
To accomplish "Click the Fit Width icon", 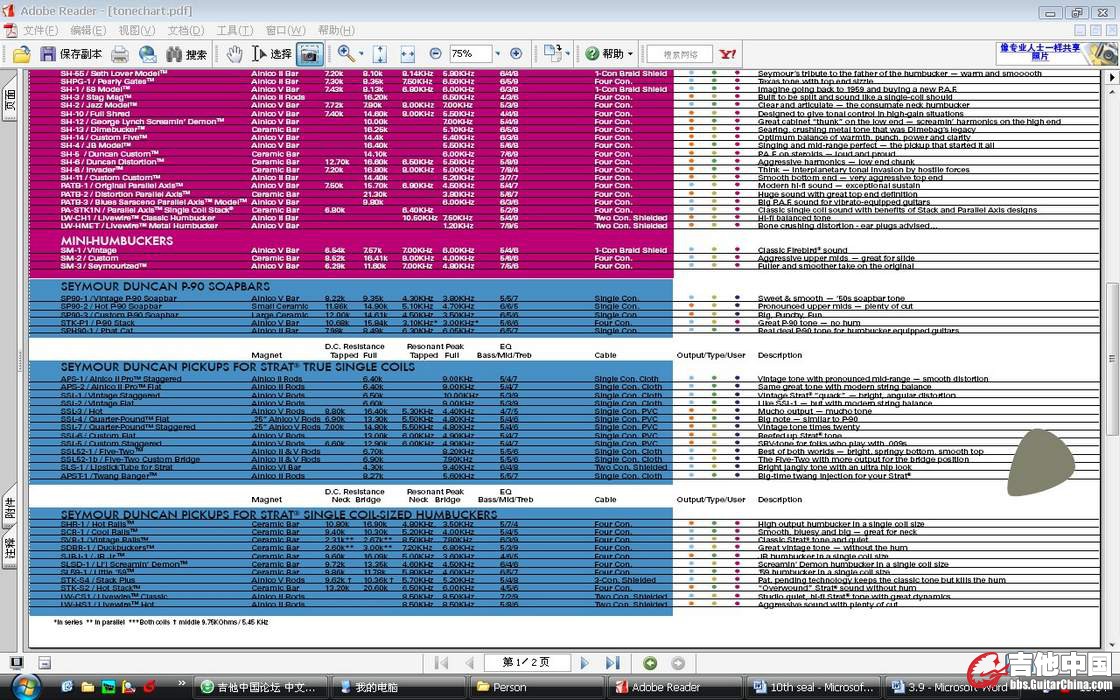I will (407, 54).
